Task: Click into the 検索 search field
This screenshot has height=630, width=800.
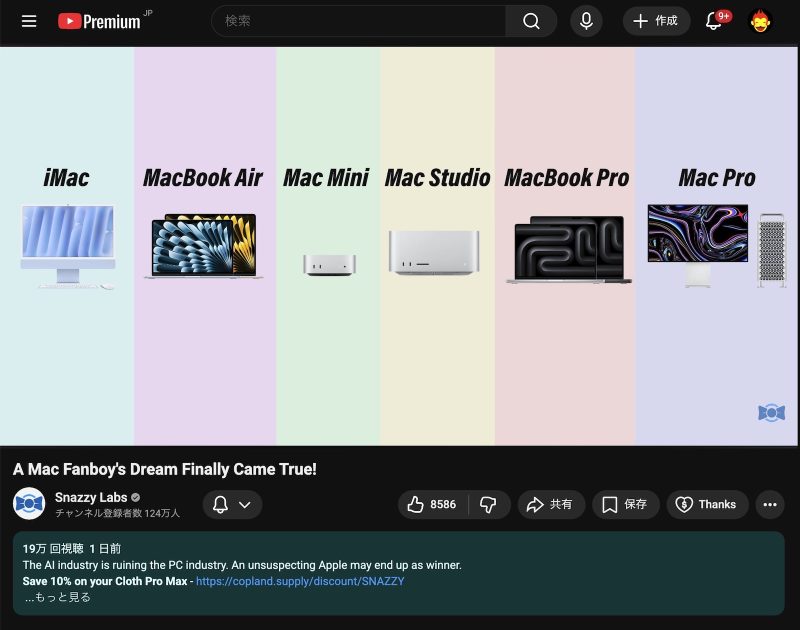Action: (x=360, y=21)
